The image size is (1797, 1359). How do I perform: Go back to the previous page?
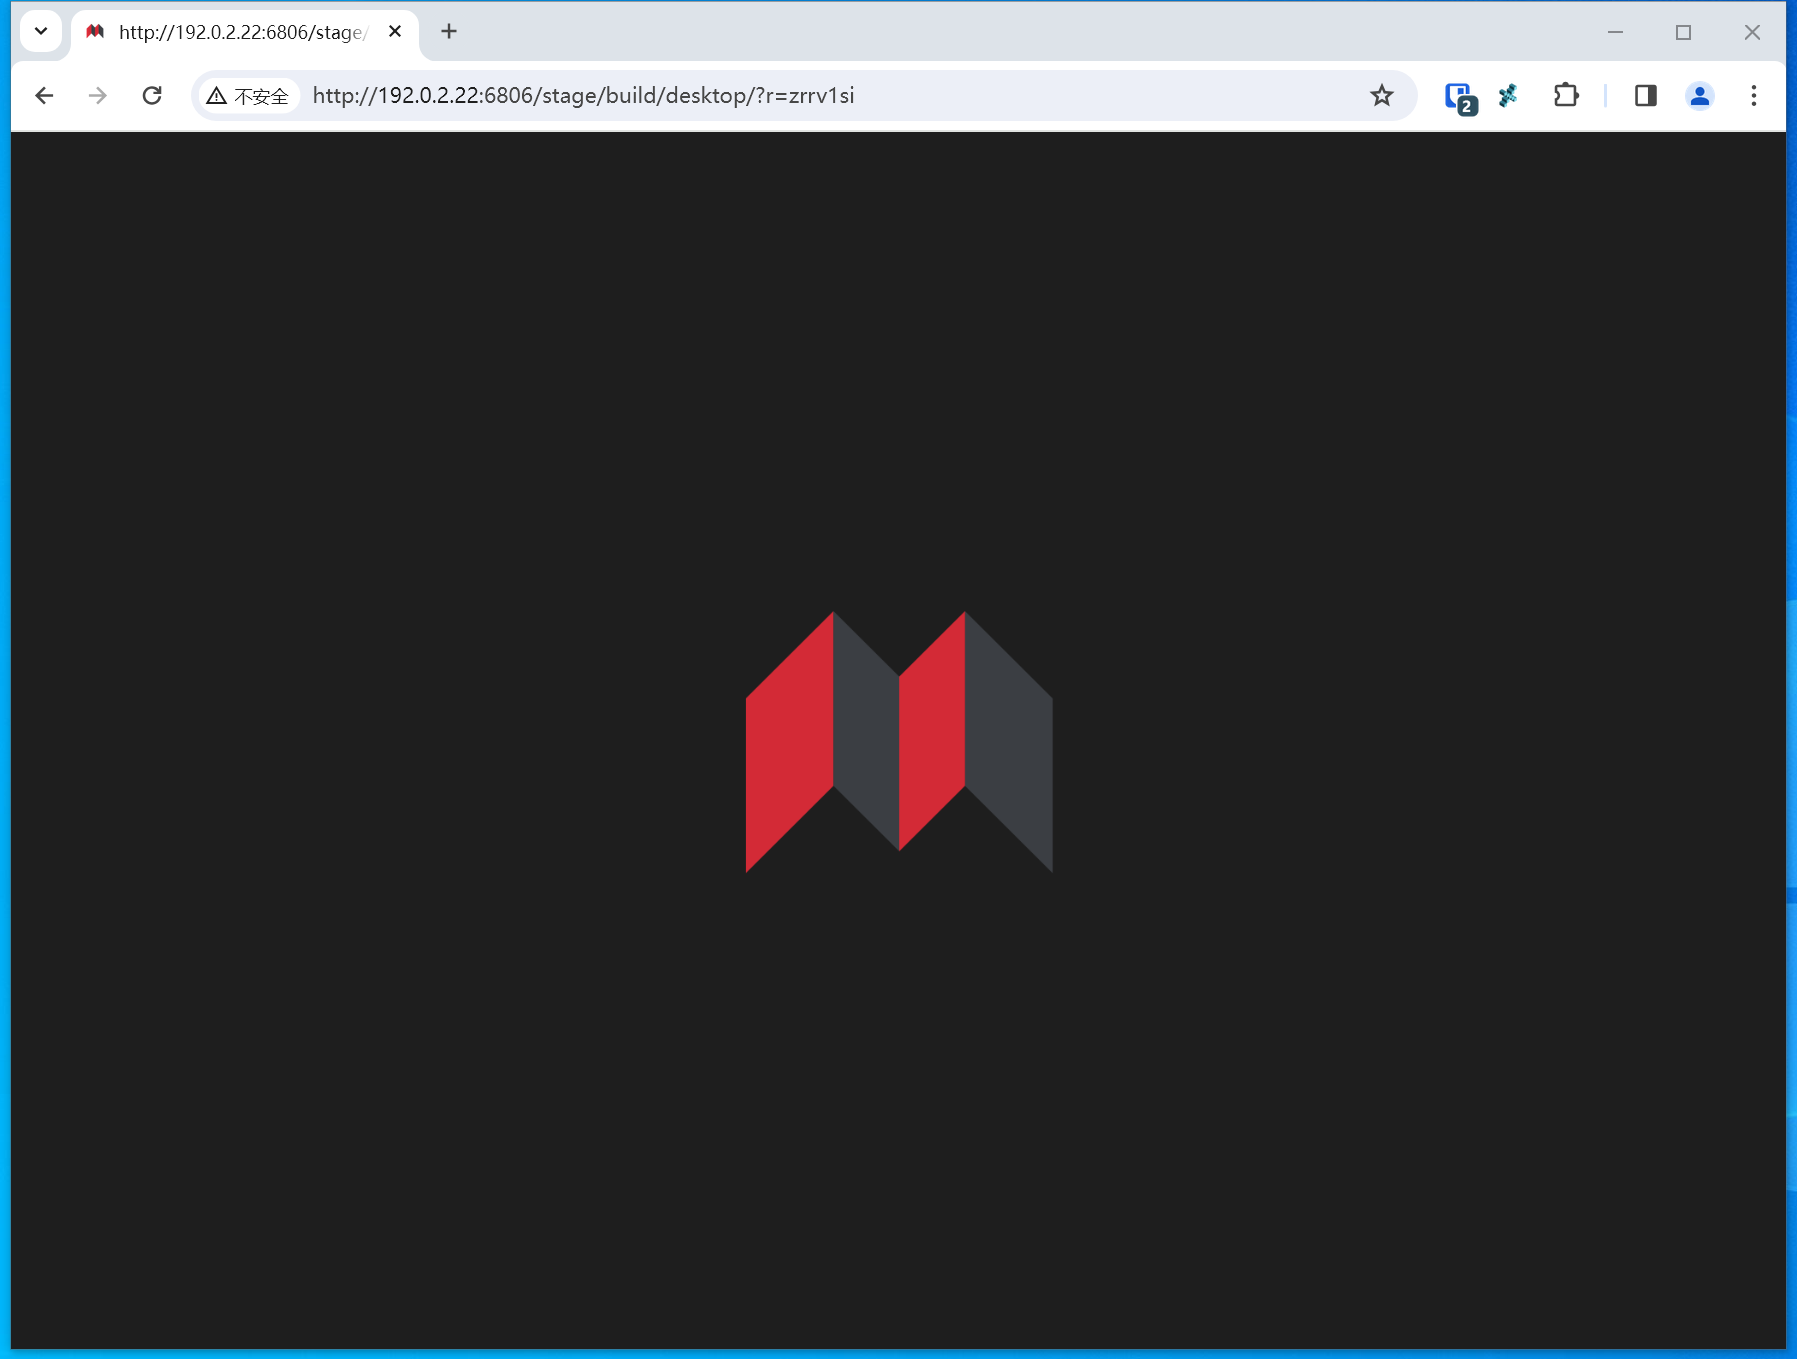pyautogui.click(x=44, y=96)
